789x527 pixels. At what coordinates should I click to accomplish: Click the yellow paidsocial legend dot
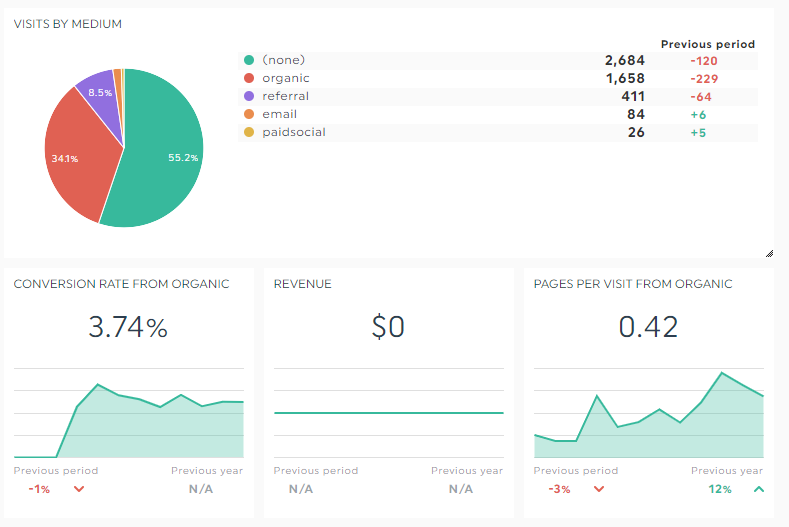click(249, 132)
